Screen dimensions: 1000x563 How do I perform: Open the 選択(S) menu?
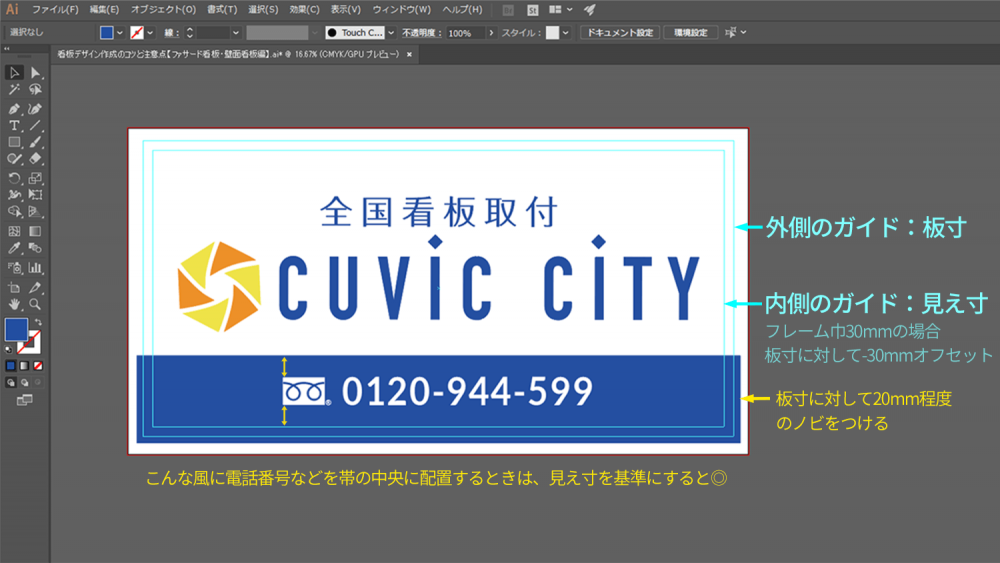[x=263, y=10]
